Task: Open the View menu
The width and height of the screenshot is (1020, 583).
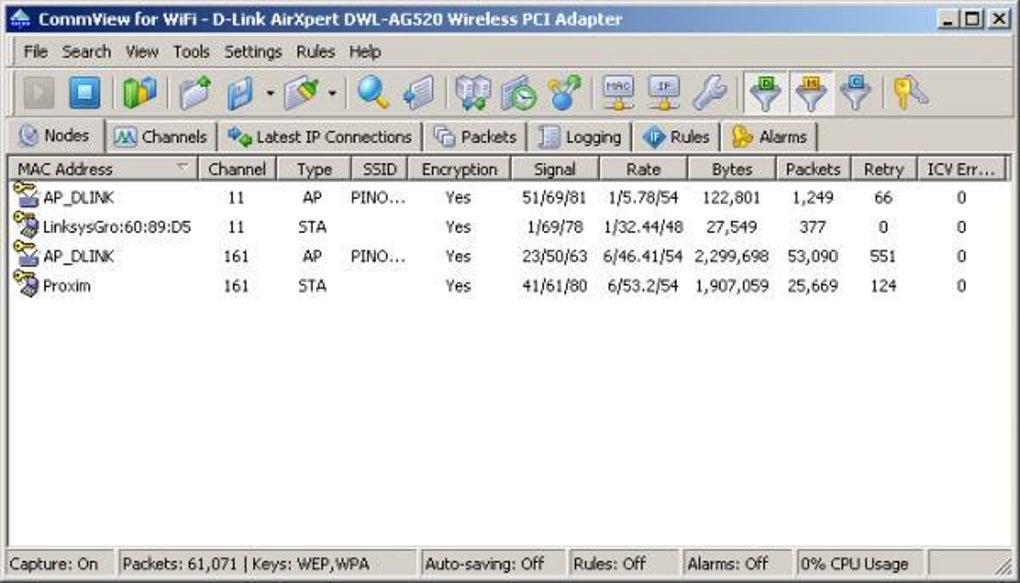Action: tap(142, 51)
